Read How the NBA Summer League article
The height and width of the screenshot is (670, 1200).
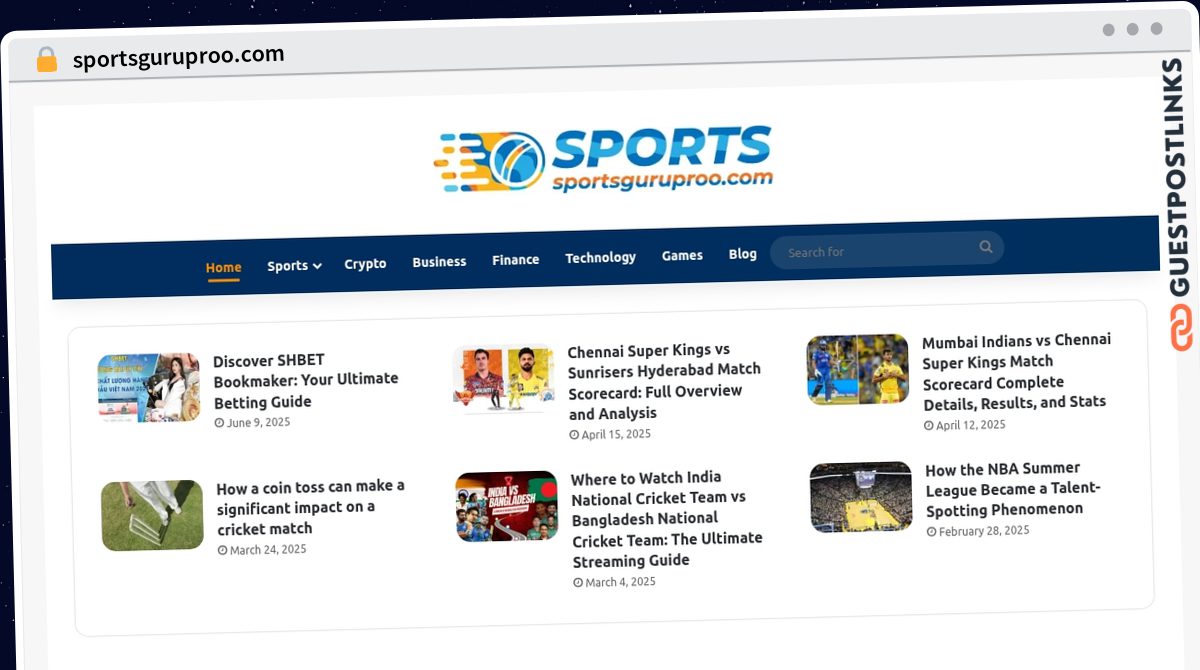point(1013,489)
